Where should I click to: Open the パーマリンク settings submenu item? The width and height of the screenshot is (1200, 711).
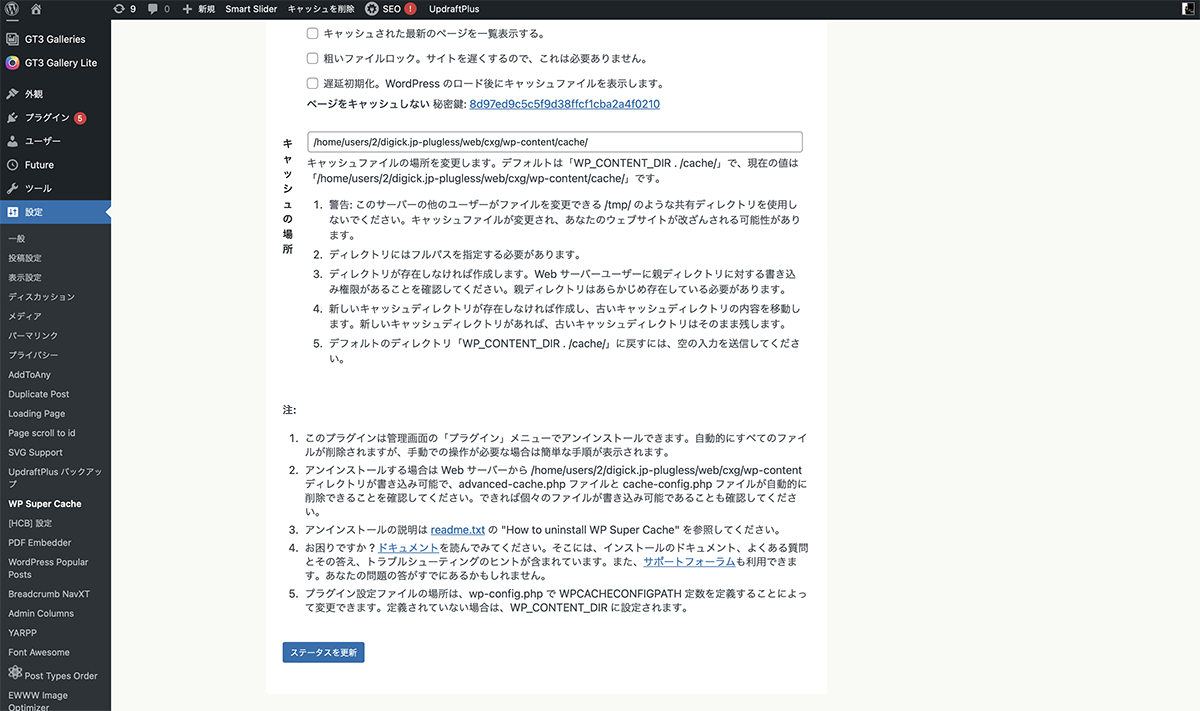33,336
